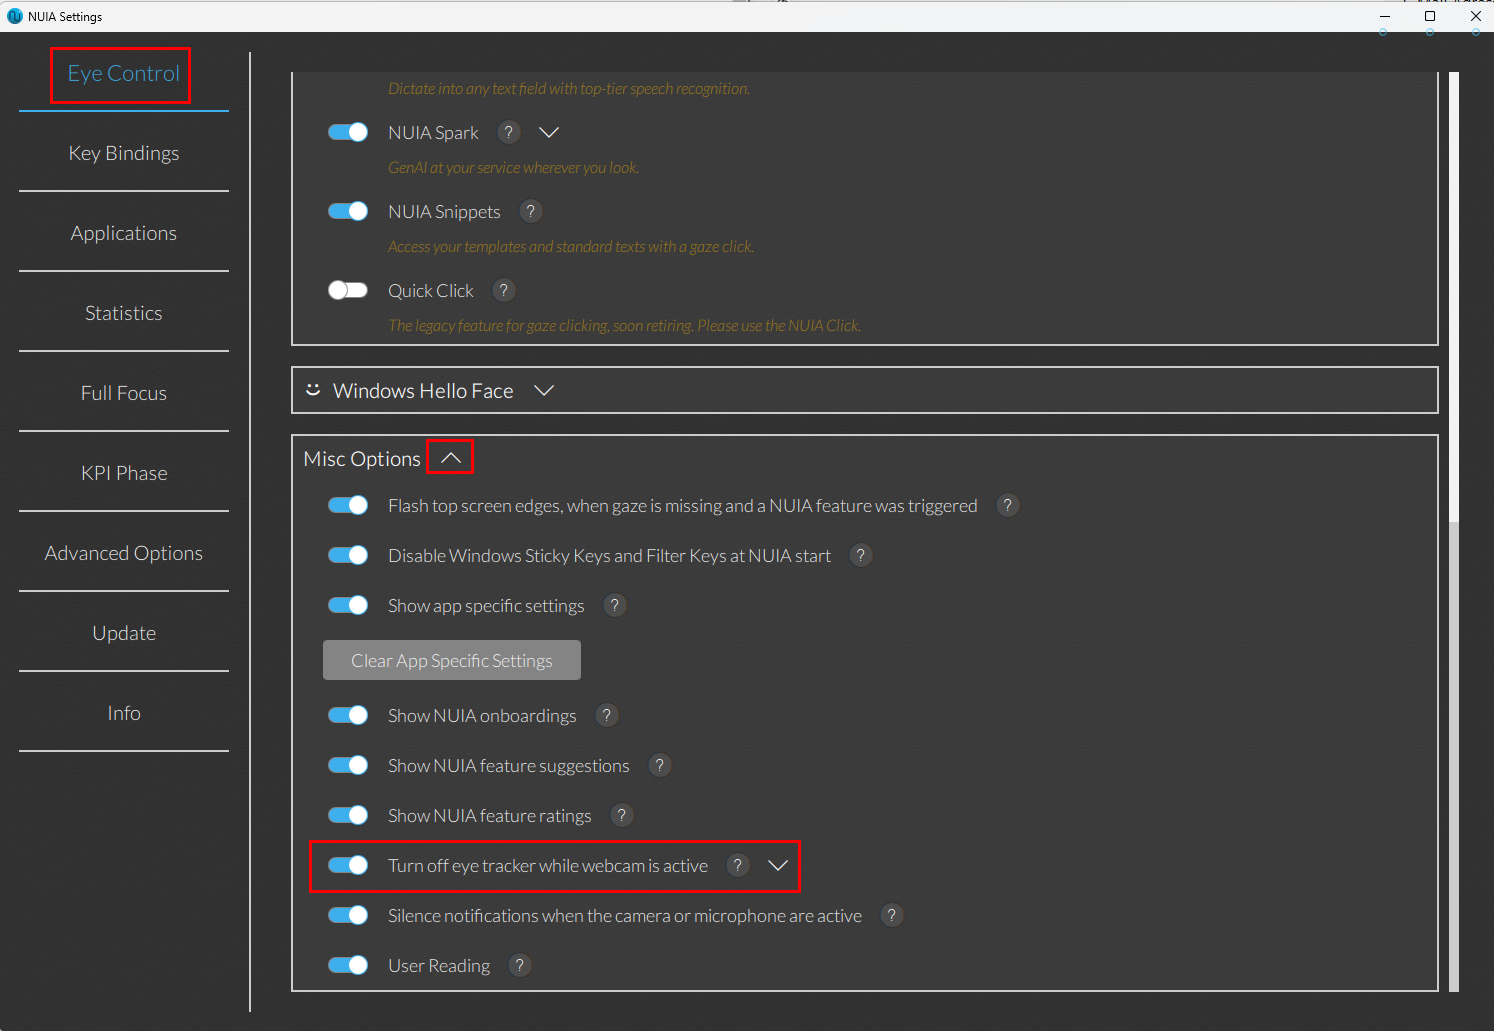Toggle Show app specific settings switch
The height and width of the screenshot is (1031, 1494).
348,605
